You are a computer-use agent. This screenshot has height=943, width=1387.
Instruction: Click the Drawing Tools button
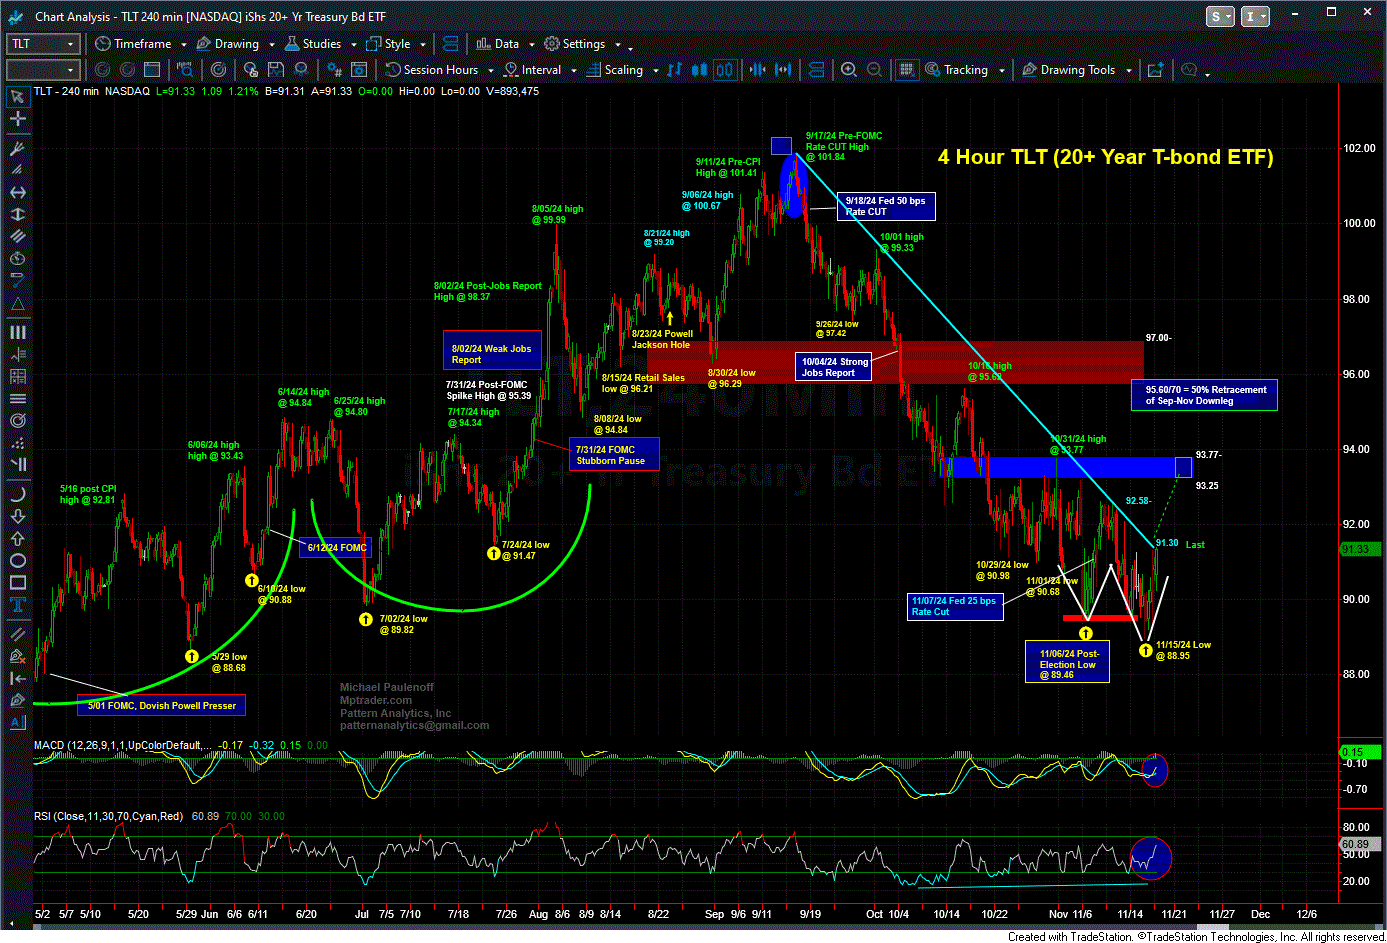[1068, 70]
